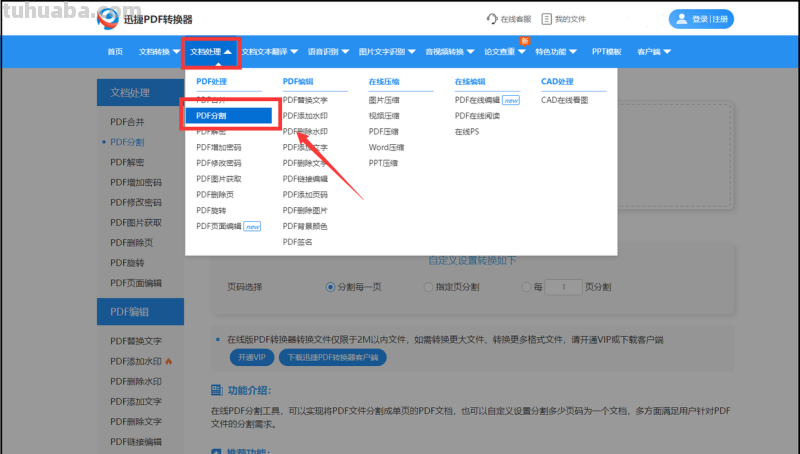
Task: Open PDF替换文字 in the left sidebar
Action: [136, 341]
